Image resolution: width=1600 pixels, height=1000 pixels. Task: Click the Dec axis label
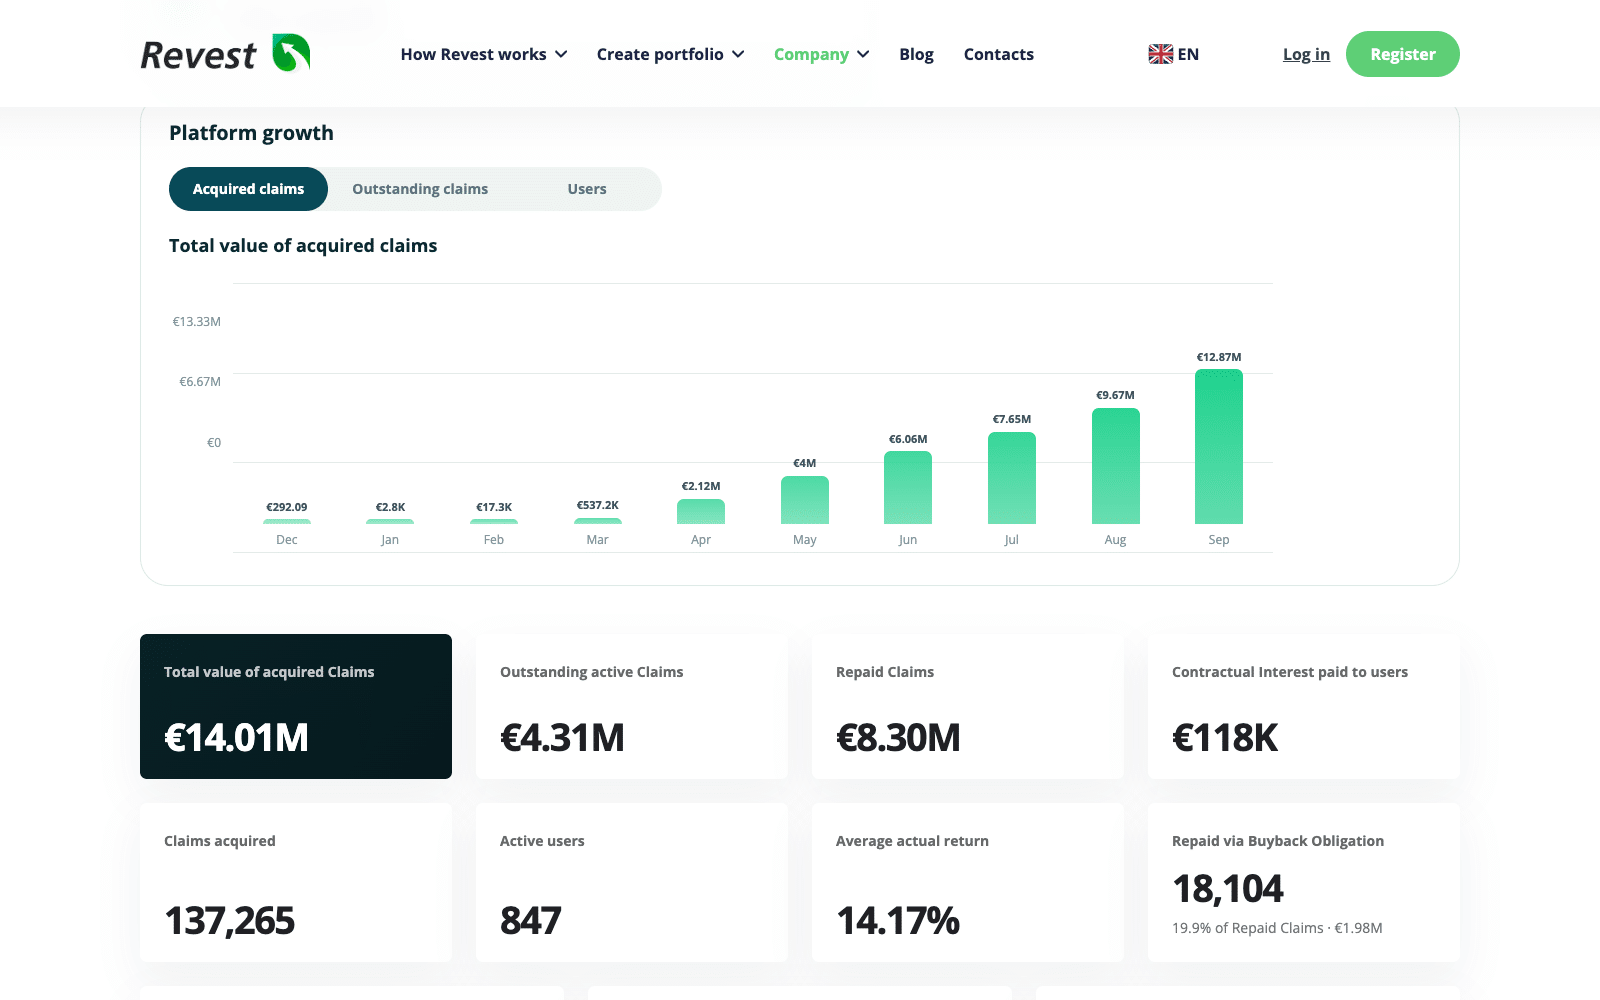click(287, 540)
